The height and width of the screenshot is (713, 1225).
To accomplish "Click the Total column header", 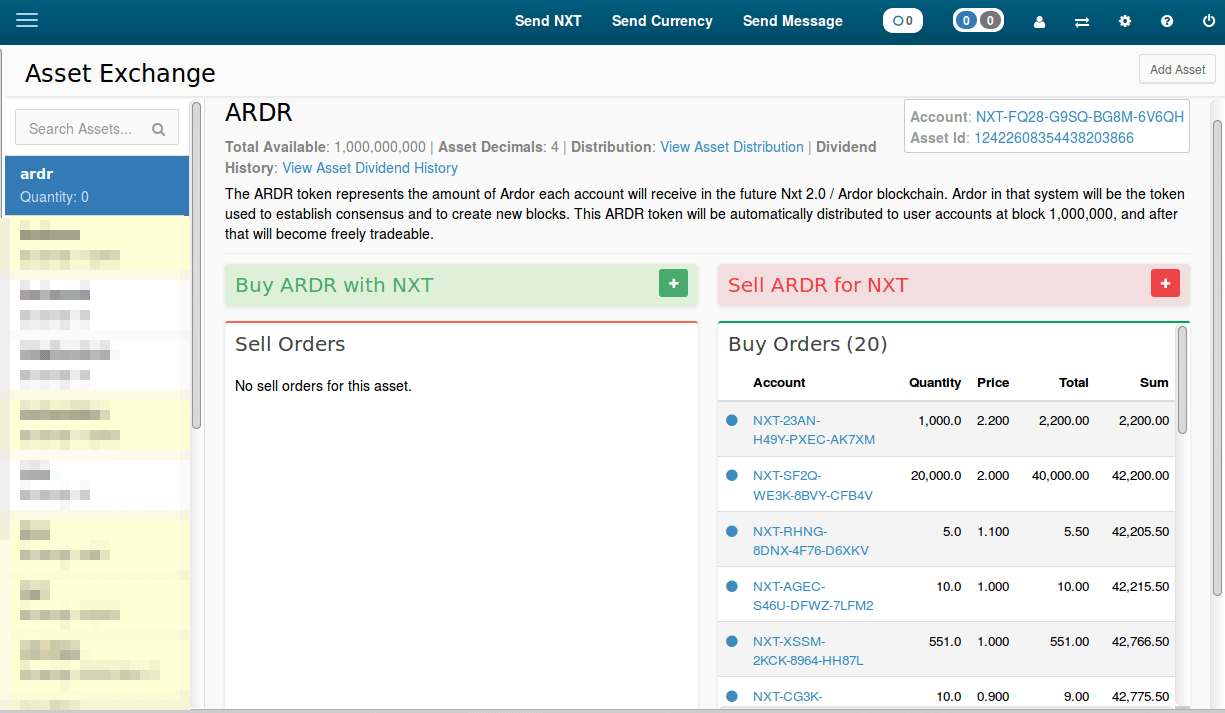I will coord(1074,383).
